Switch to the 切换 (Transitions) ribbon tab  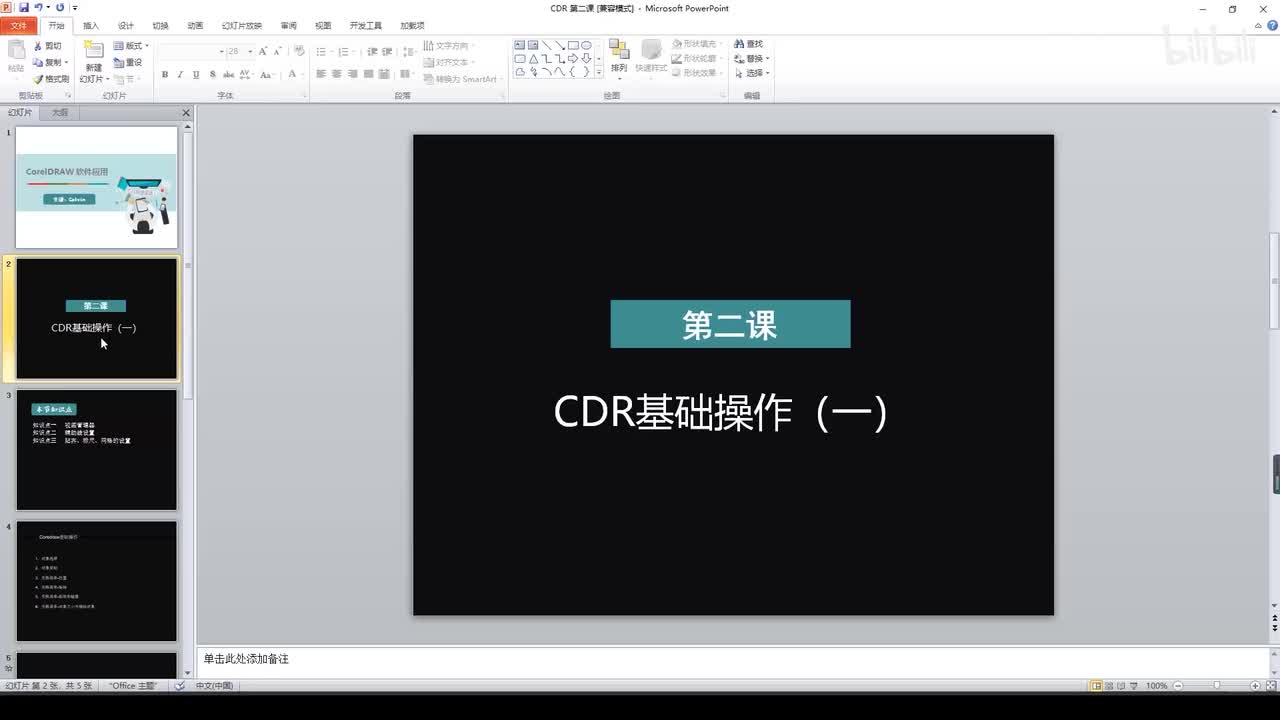coord(160,26)
